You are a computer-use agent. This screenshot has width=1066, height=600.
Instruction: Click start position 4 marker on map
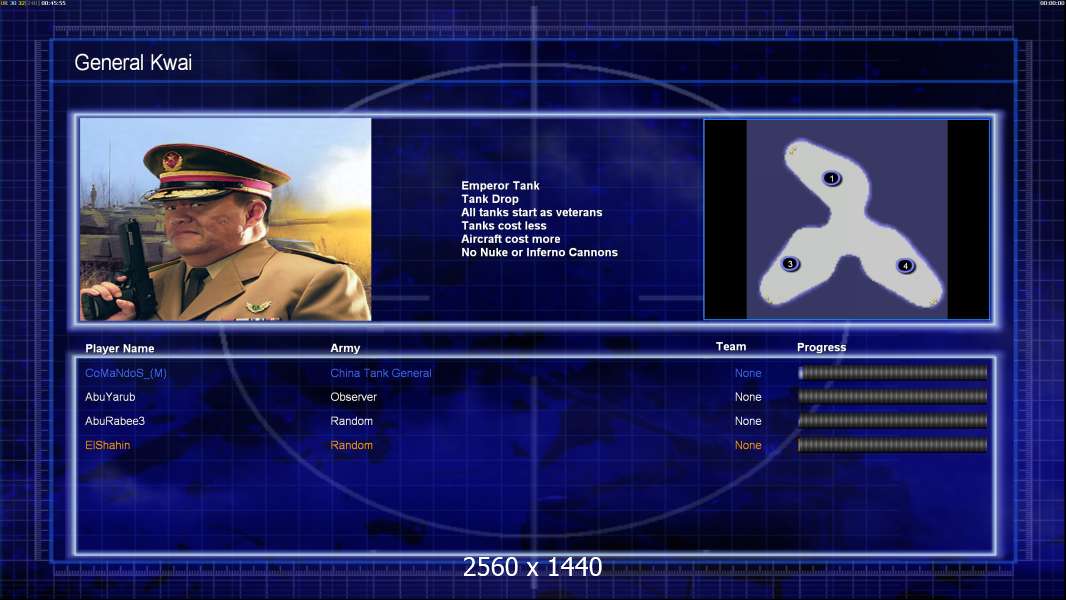[905, 266]
